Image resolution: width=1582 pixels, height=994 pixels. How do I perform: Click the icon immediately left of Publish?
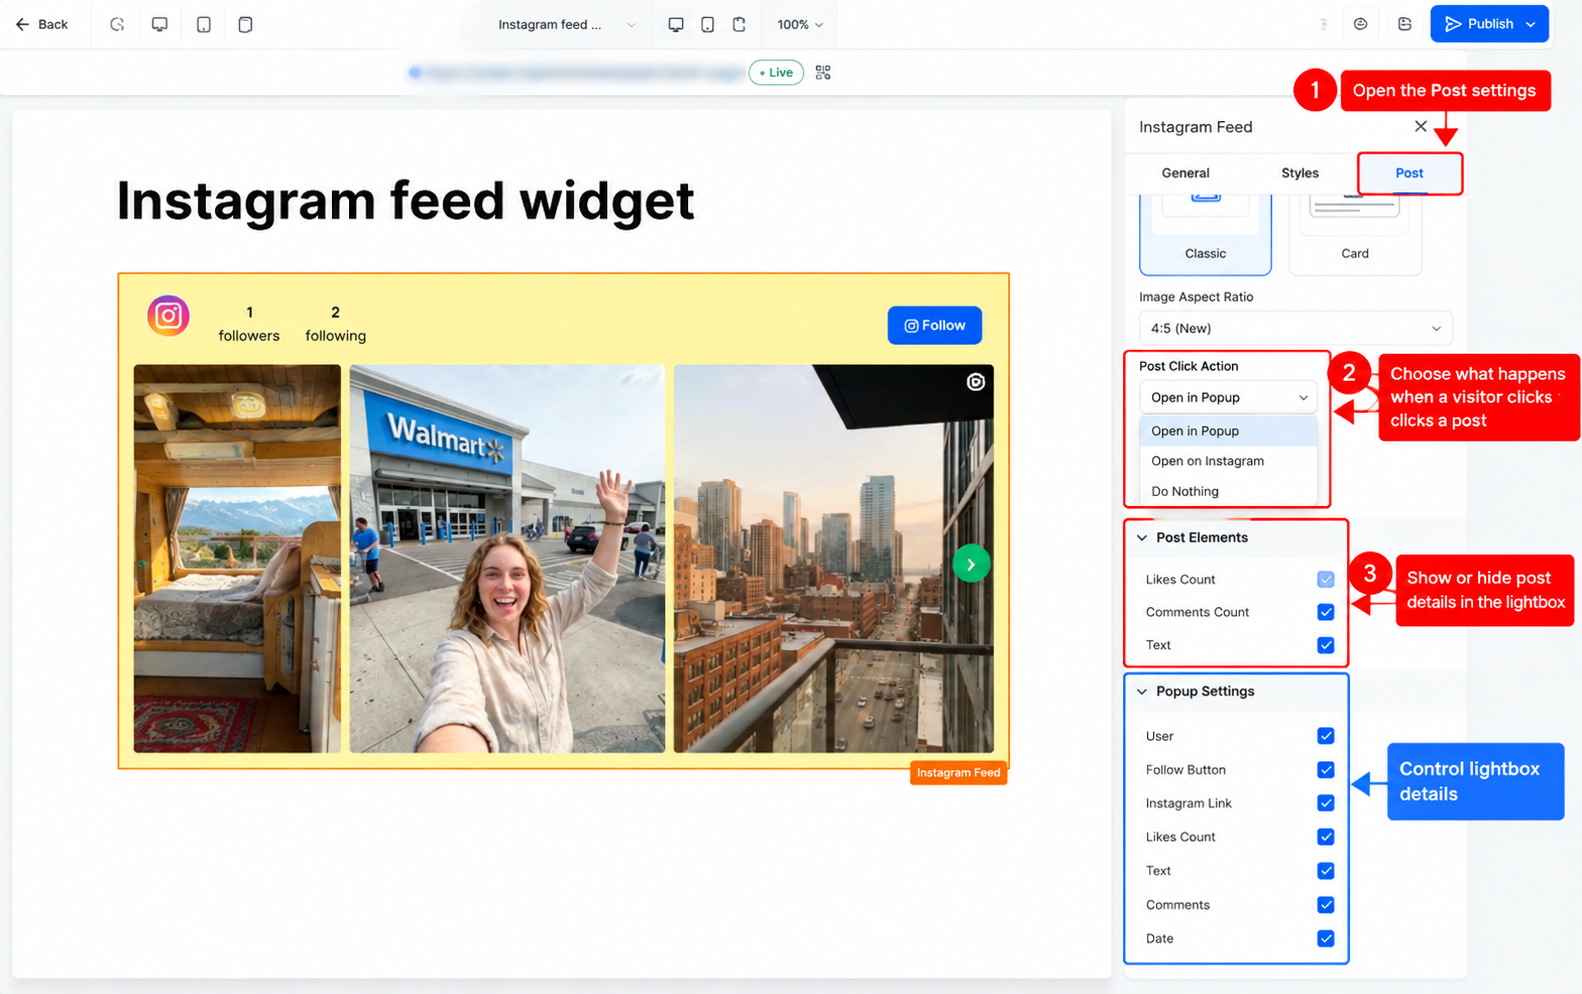point(1404,24)
